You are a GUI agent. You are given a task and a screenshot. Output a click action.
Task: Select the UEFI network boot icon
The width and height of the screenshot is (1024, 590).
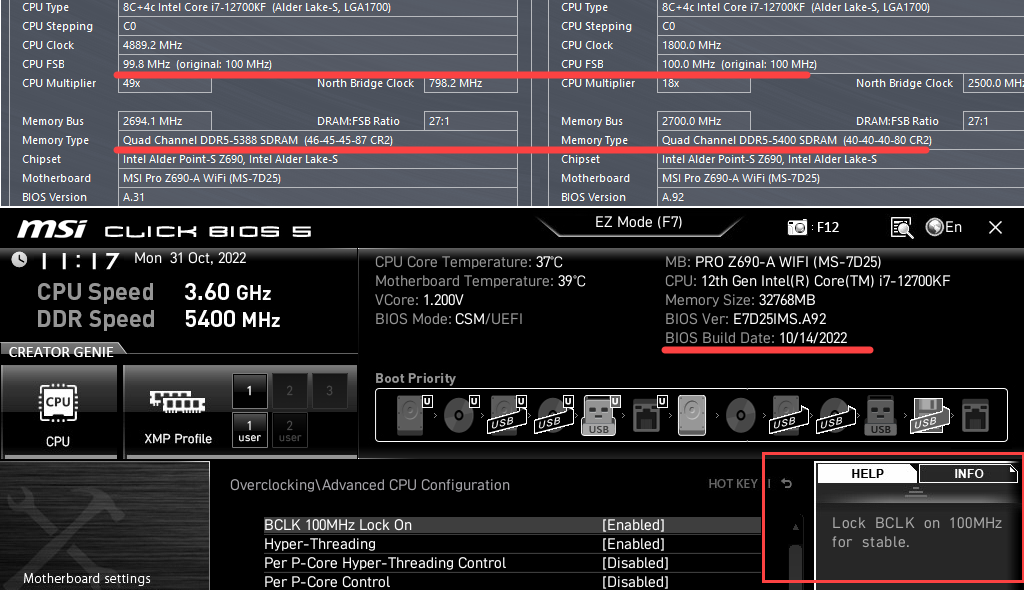pyautogui.click(x=648, y=414)
